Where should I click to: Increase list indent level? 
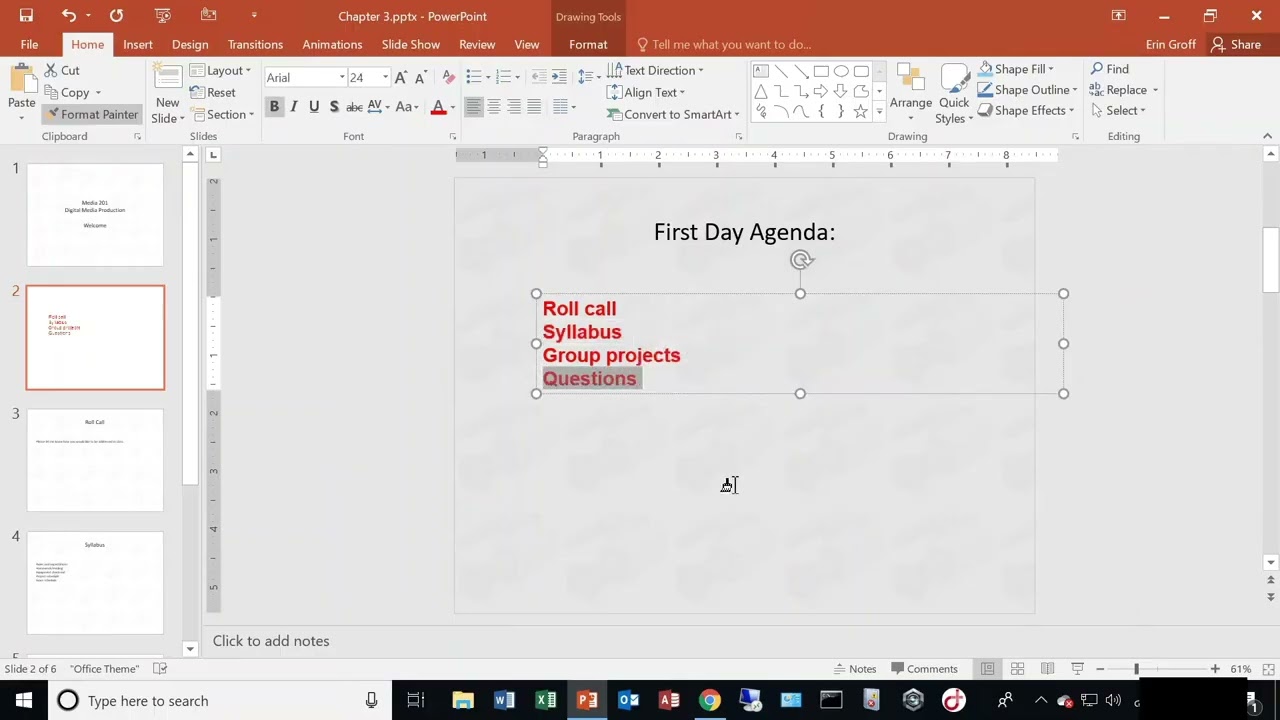click(x=558, y=78)
